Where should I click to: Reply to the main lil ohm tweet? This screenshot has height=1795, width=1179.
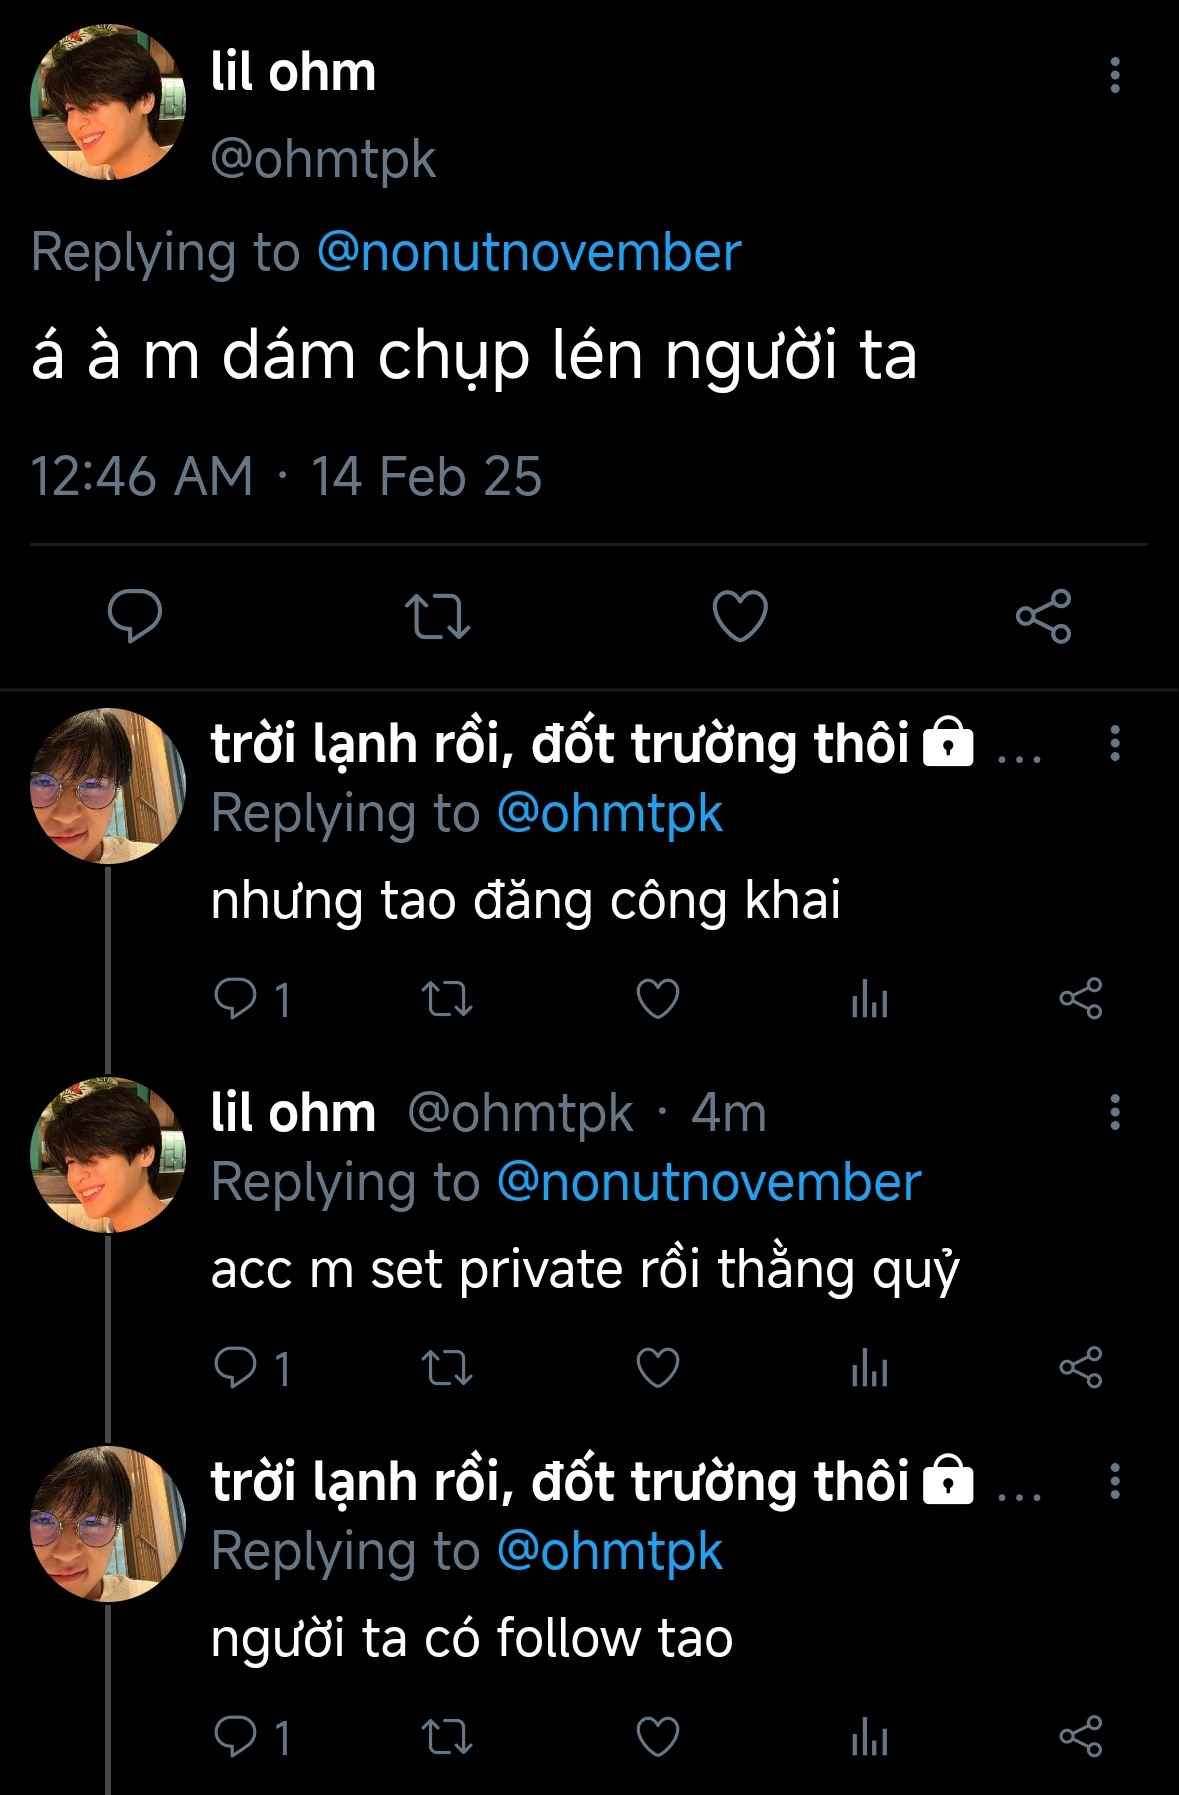pos(135,615)
